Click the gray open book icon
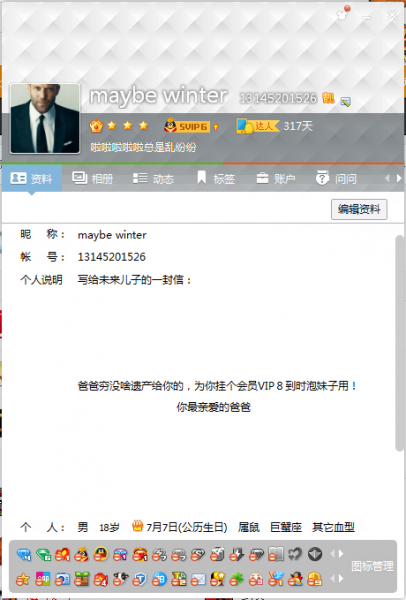 click(x=276, y=554)
